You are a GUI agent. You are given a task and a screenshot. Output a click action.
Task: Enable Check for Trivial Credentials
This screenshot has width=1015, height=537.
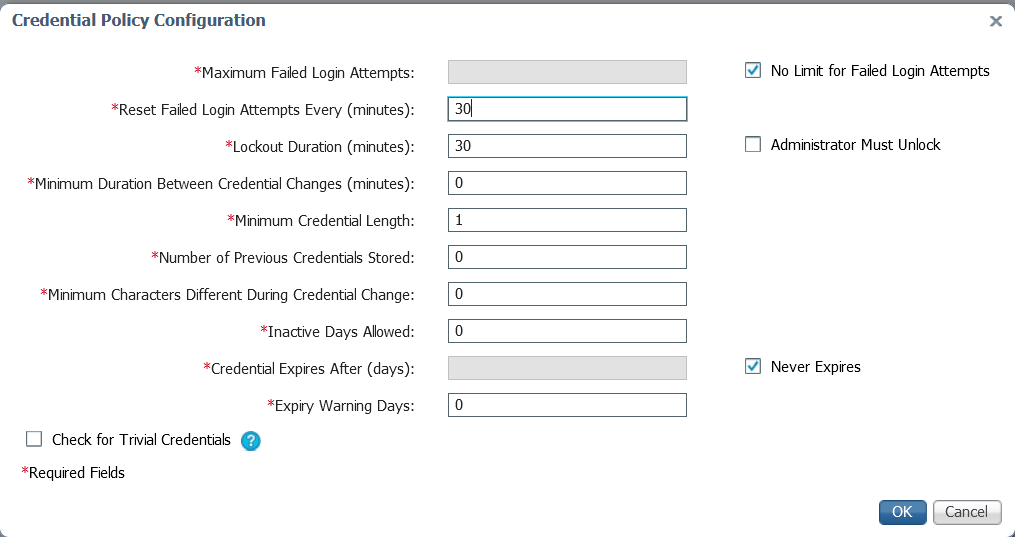pyautogui.click(x=35, y=439)
